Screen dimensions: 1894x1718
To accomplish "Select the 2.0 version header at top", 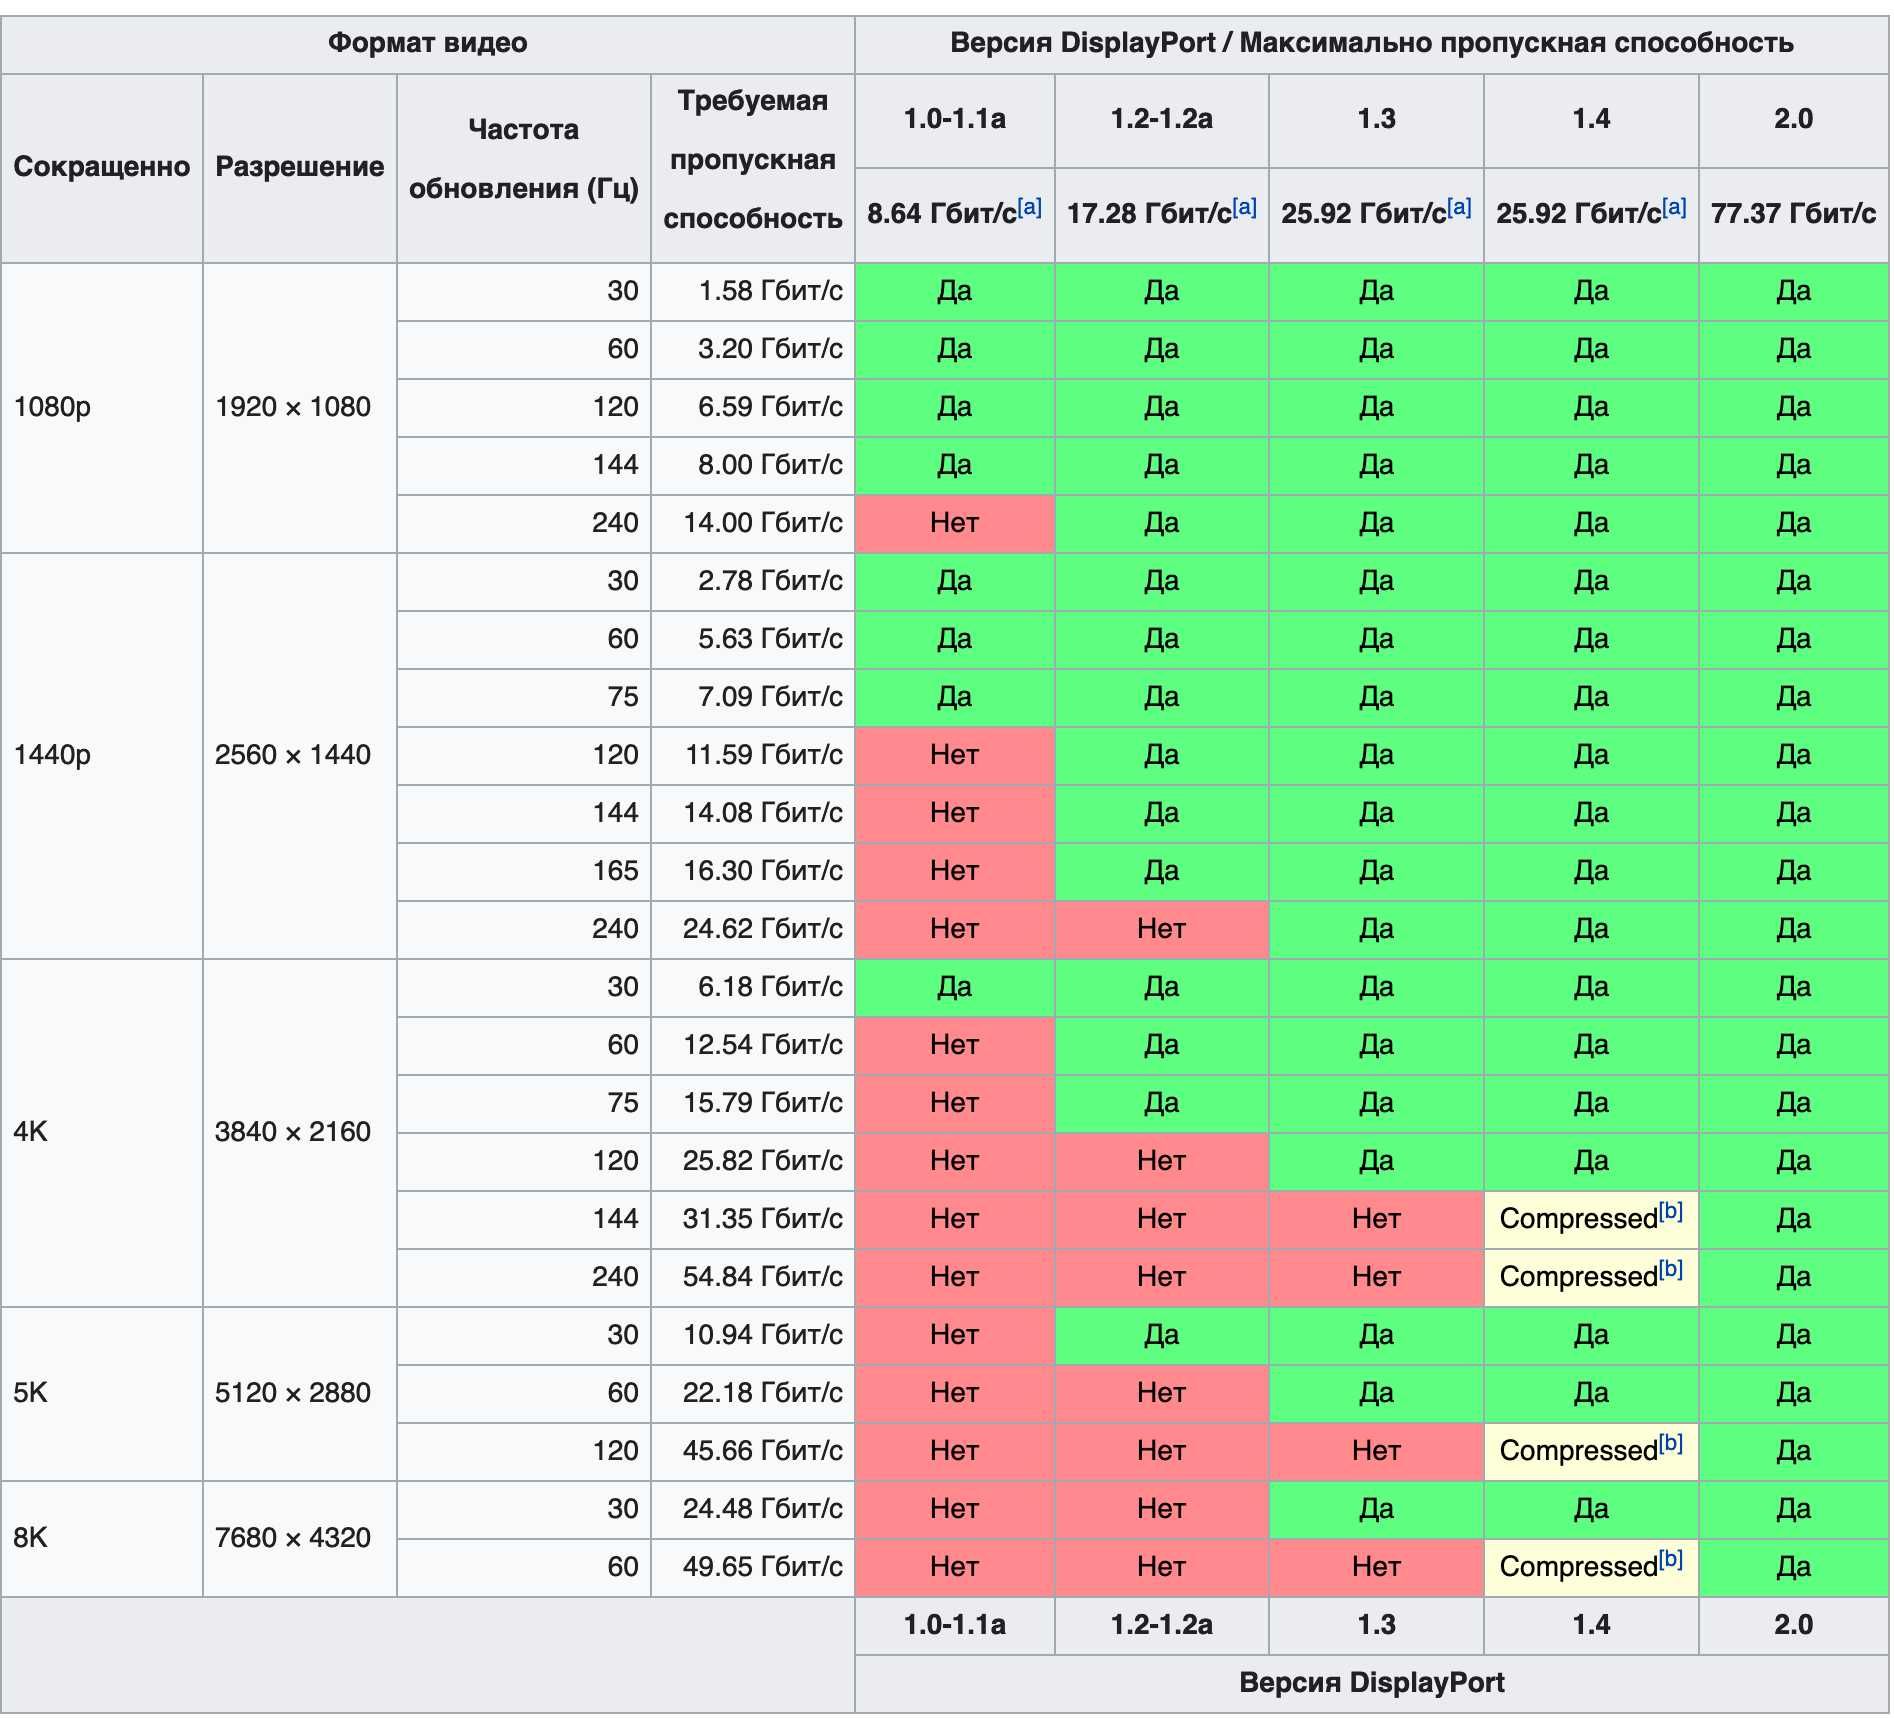I will pyautogui.click(x=1793, y=119).
